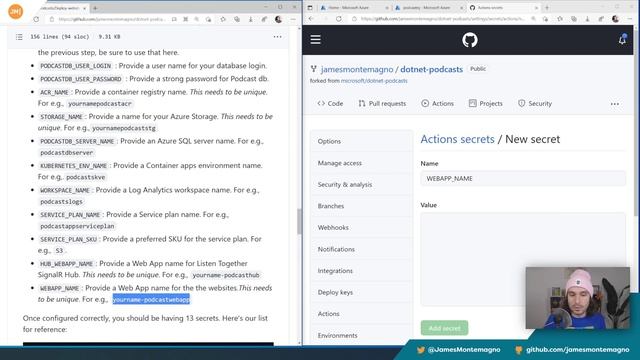Reload the page in the right browser window
The image size is (640, 360).
(339, 19)
